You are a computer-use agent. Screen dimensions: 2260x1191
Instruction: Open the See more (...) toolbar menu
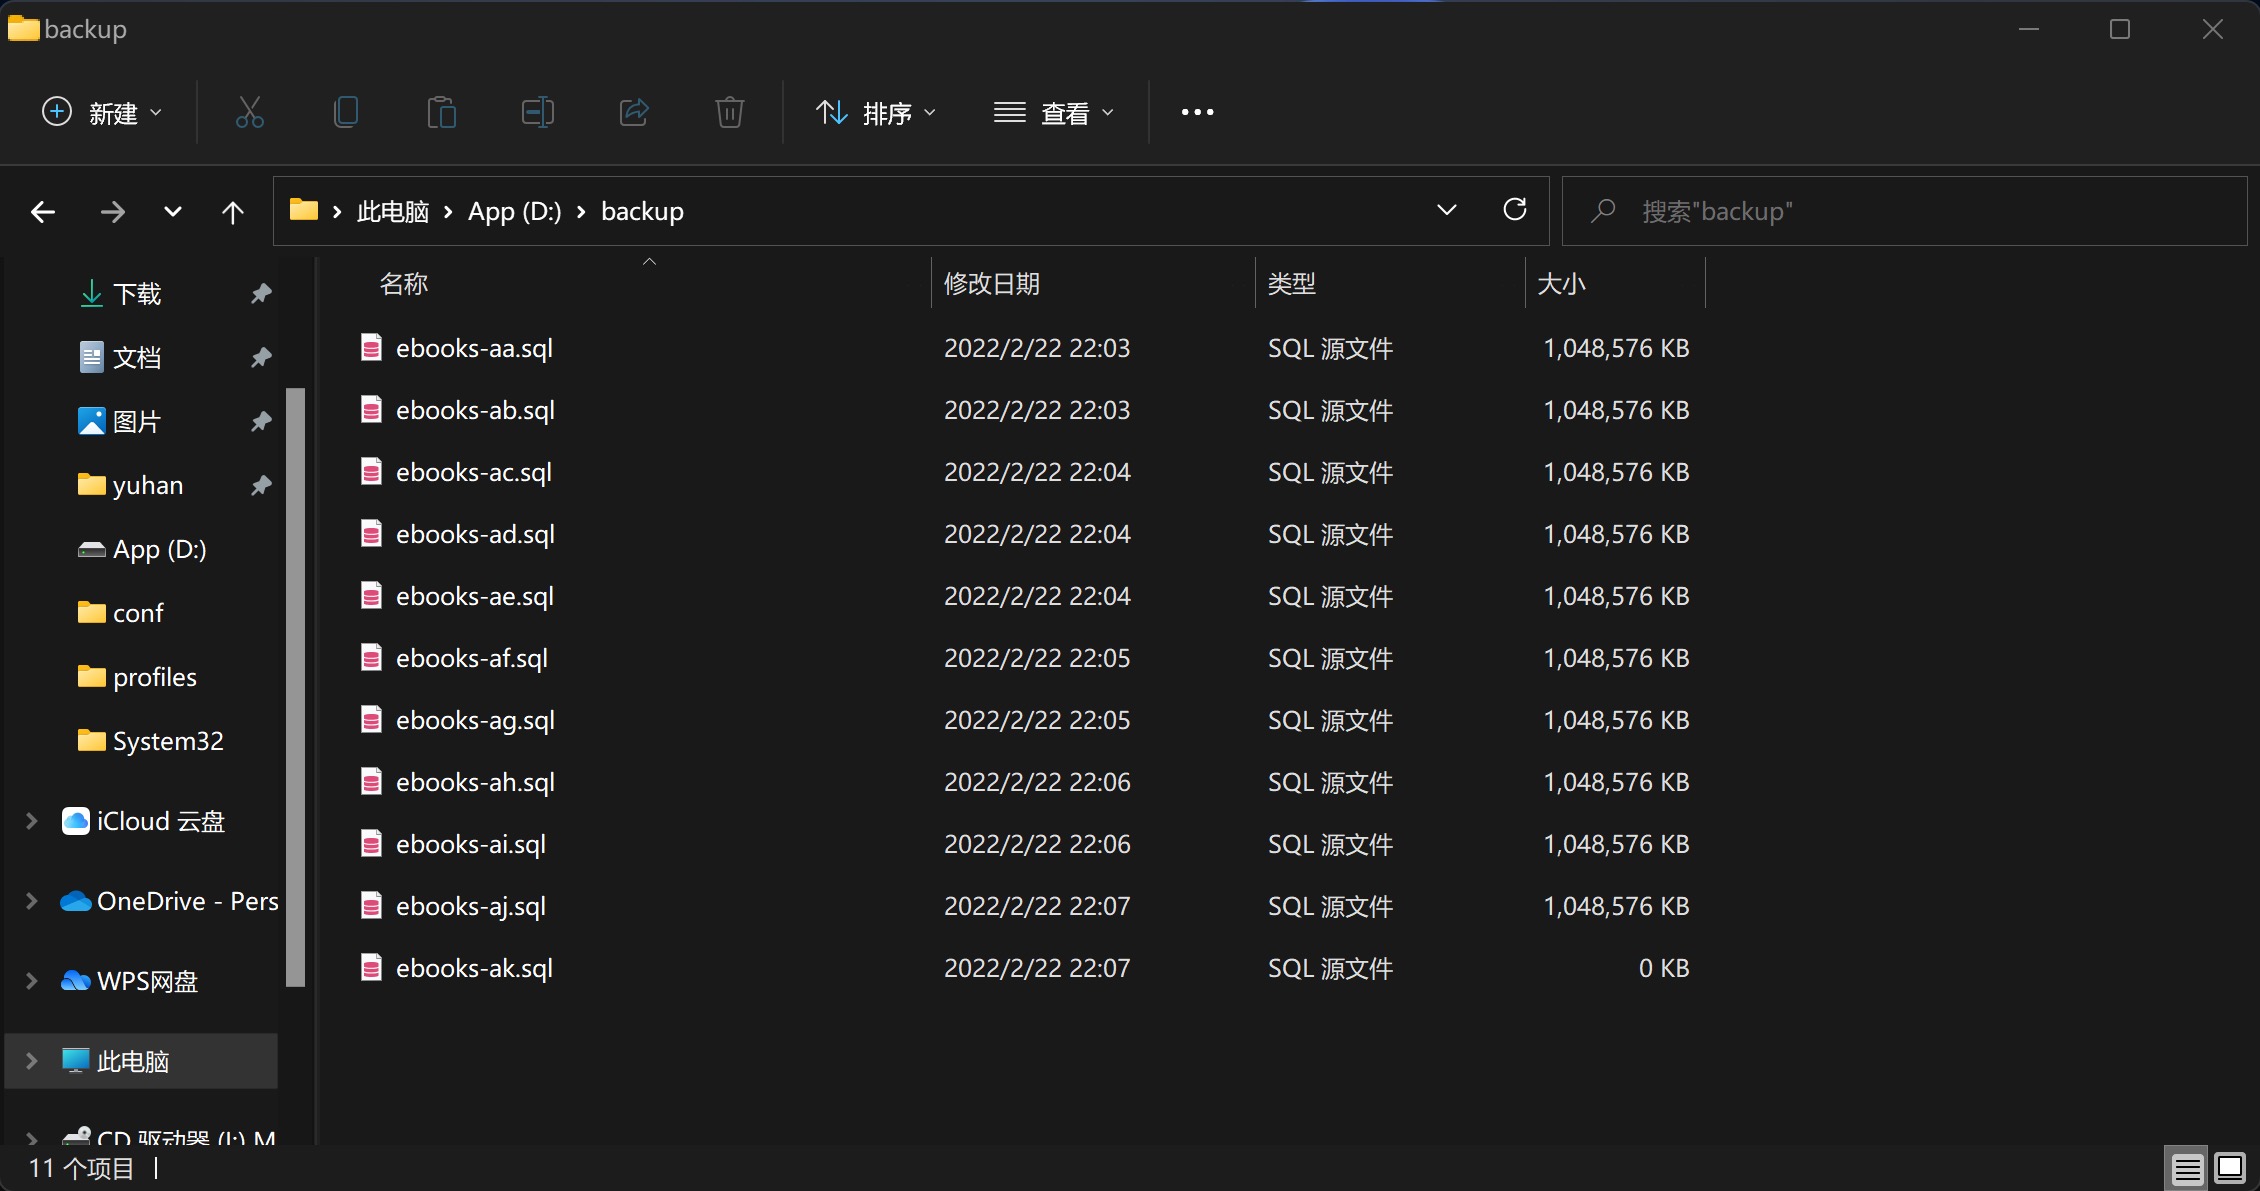[x=1196, y=112]
